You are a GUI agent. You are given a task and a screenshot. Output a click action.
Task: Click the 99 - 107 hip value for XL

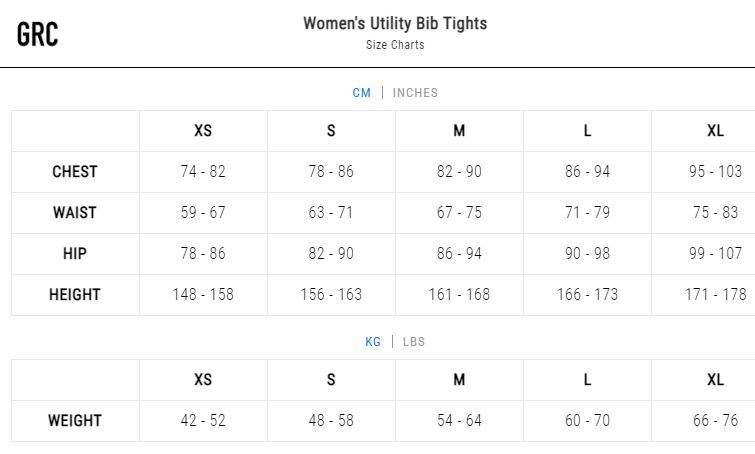tap(716, 253)
